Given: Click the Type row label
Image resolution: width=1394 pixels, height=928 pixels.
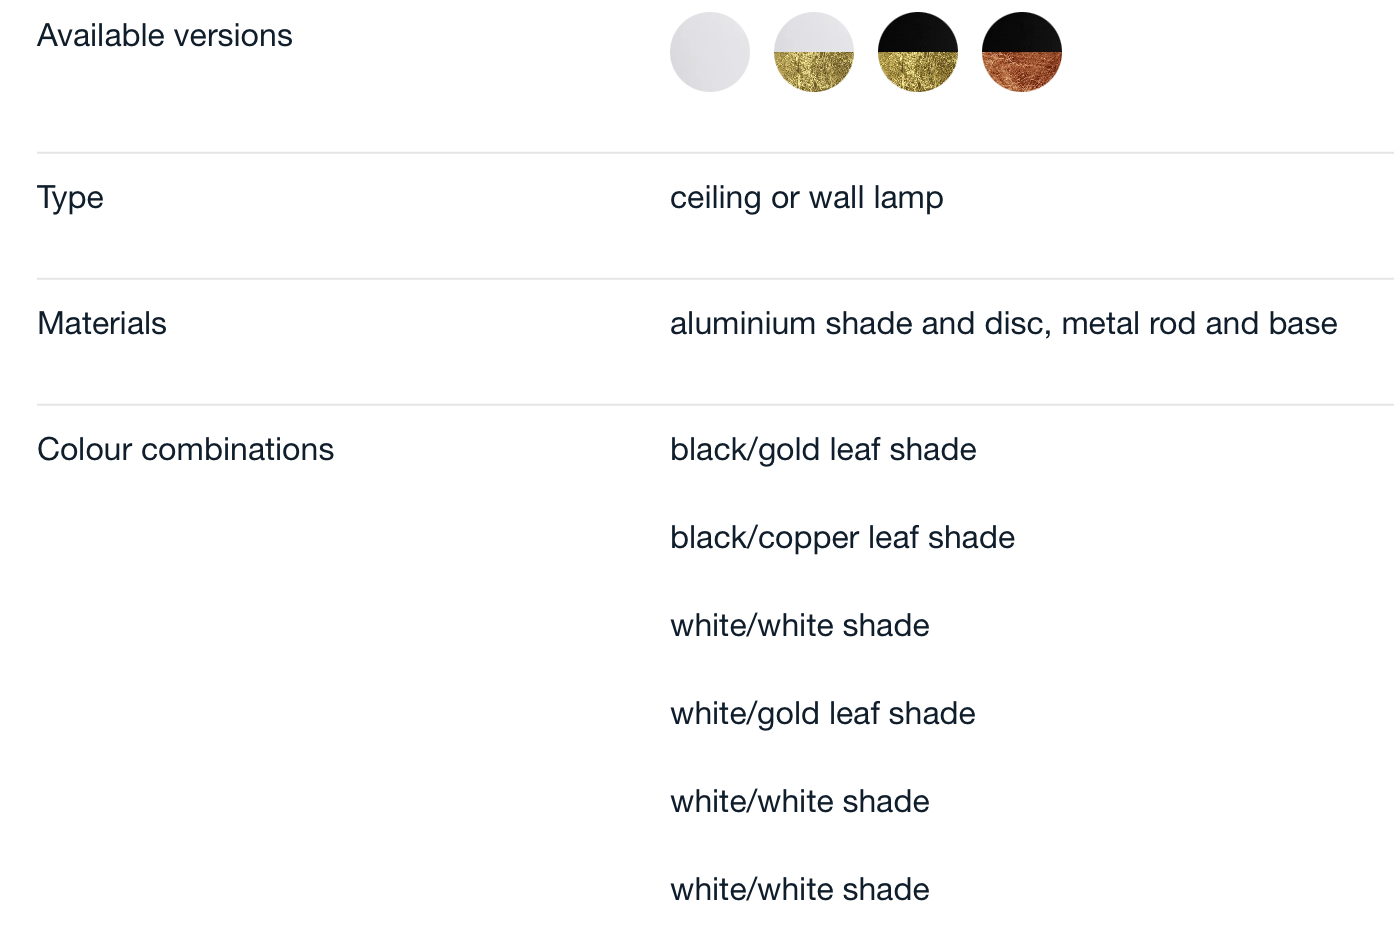Looking at the screenshot, I should 70,198.
